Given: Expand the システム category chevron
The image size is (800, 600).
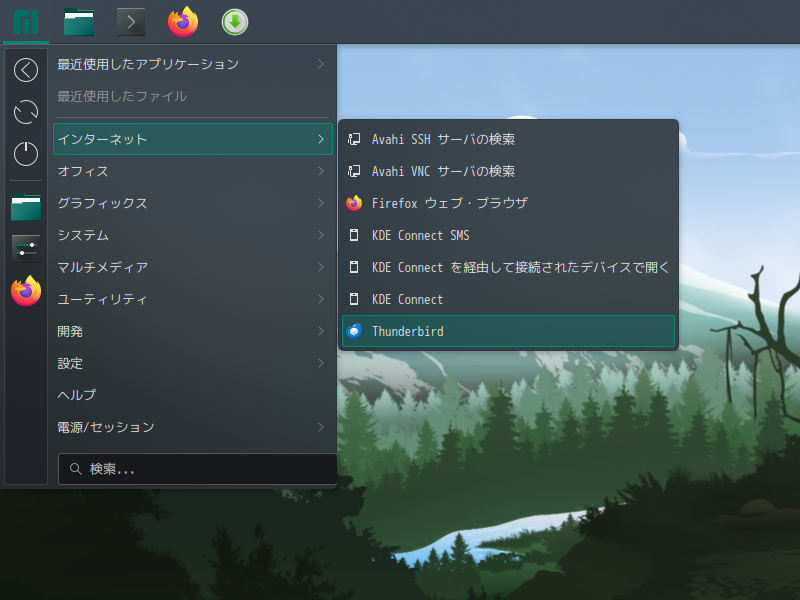Looking at the screenshot, I should click(x=320, y=235).
